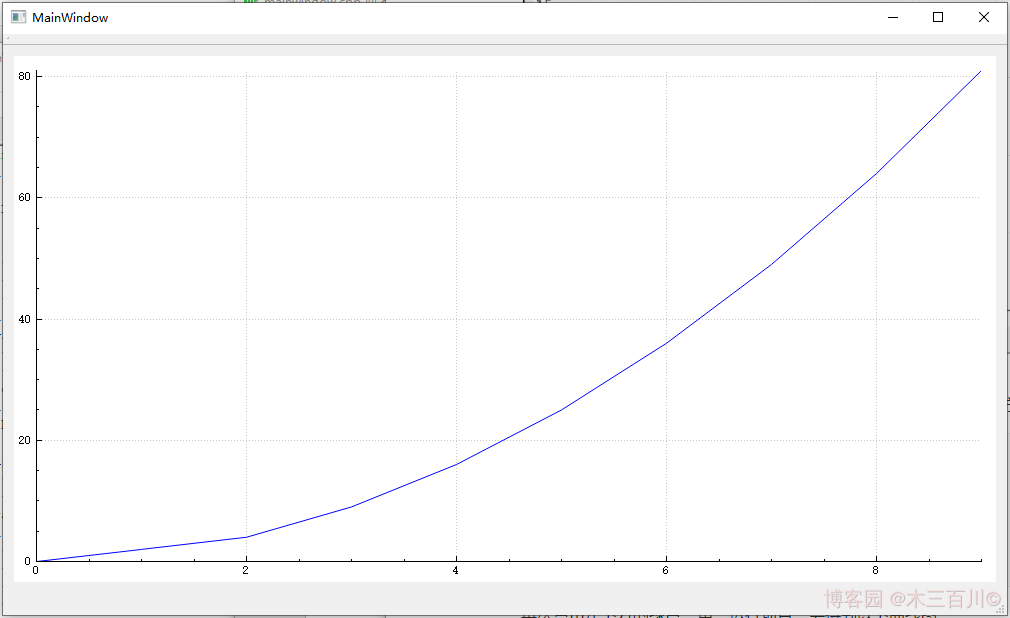Image resolution: width=1010 pixels, height=618 pixels.
Task: Click the x-axis tick label 4
Action: click(456, 571)
